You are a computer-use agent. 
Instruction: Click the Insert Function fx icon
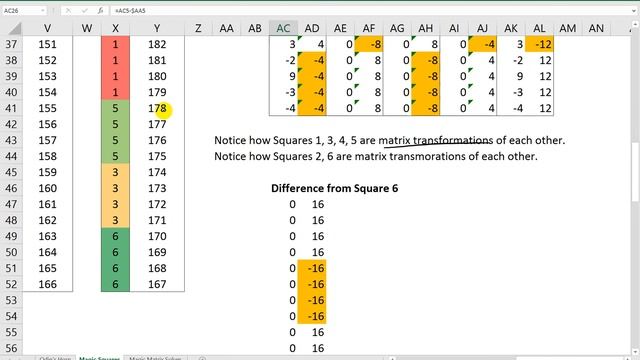coord(100,11)
